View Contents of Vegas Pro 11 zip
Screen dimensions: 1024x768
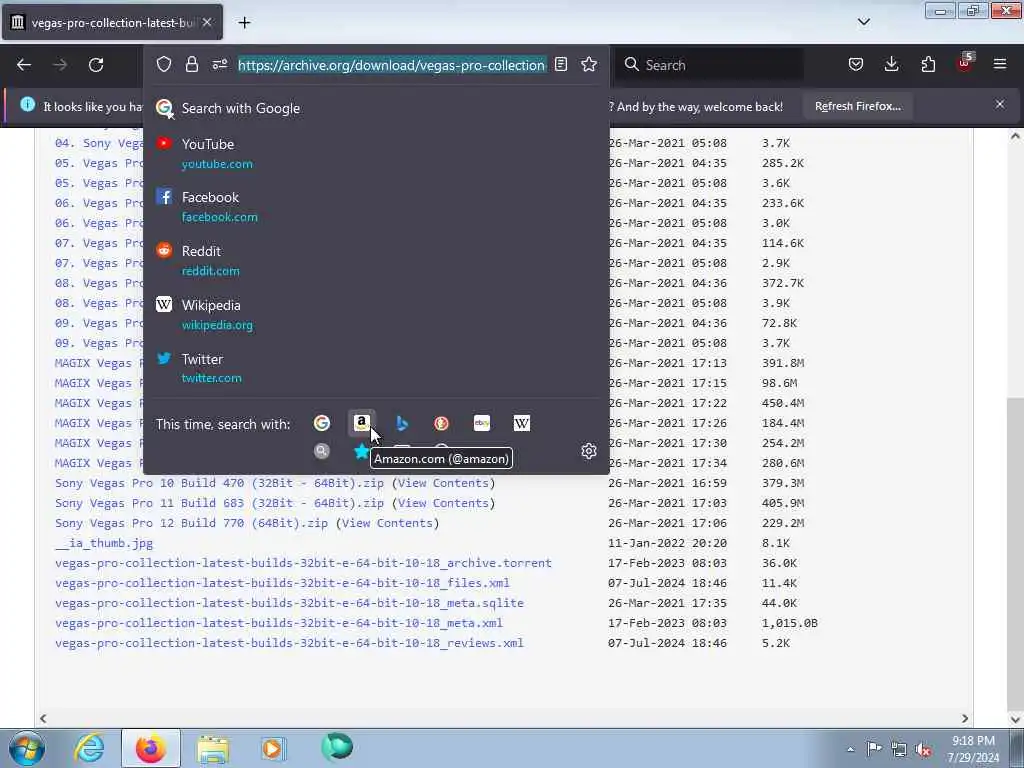click(443, 503)
